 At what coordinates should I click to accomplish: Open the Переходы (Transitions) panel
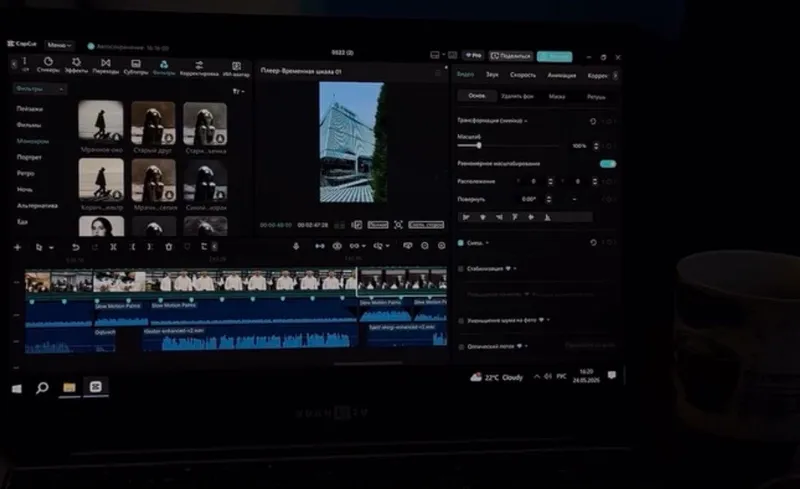click(106, 65)
